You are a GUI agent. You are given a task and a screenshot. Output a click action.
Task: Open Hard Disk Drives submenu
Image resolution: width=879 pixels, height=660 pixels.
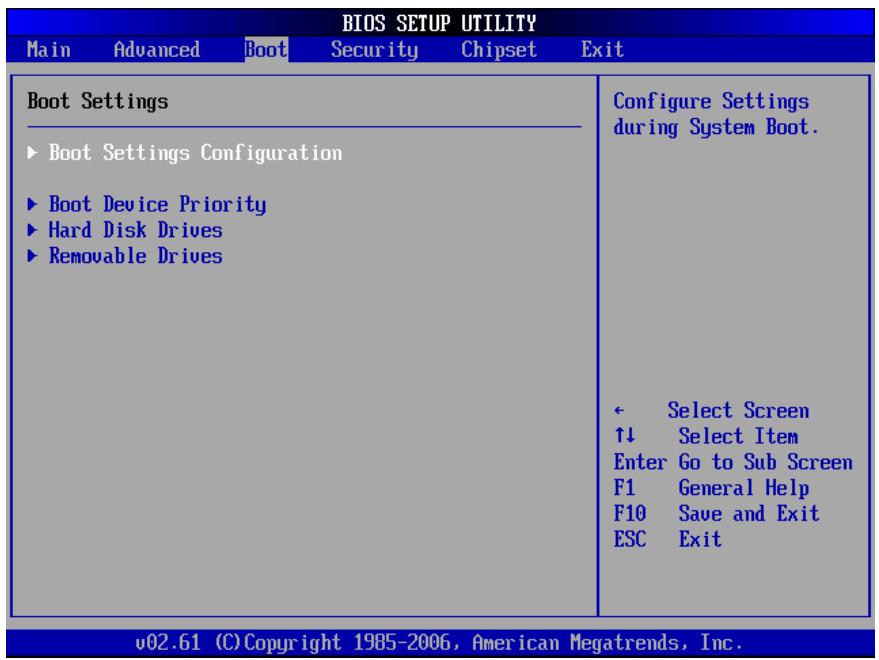[x=135, y=230]
